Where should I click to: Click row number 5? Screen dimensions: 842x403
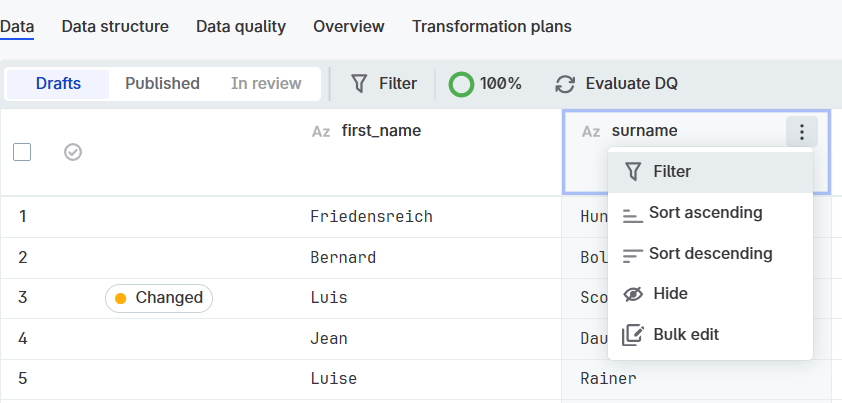pyautogui.click(x=23, y=379)
